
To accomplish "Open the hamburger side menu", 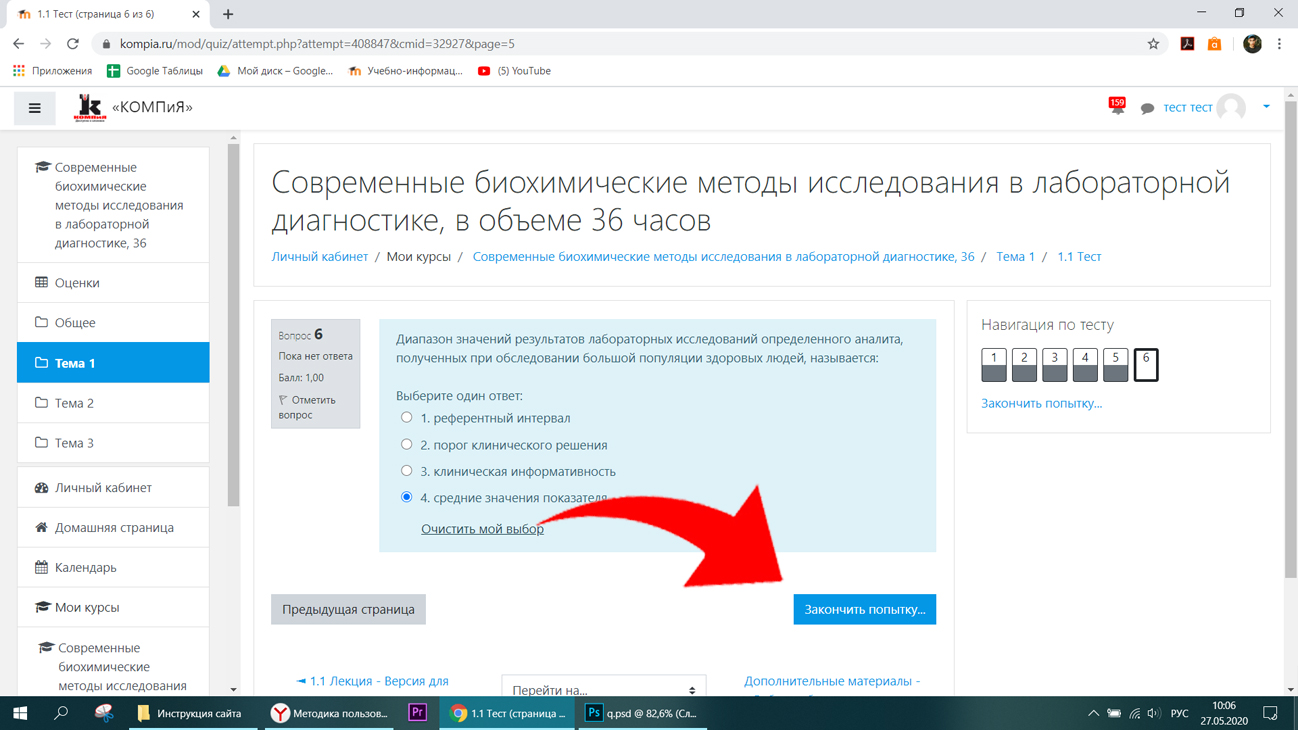I will (x=34, y=108).
